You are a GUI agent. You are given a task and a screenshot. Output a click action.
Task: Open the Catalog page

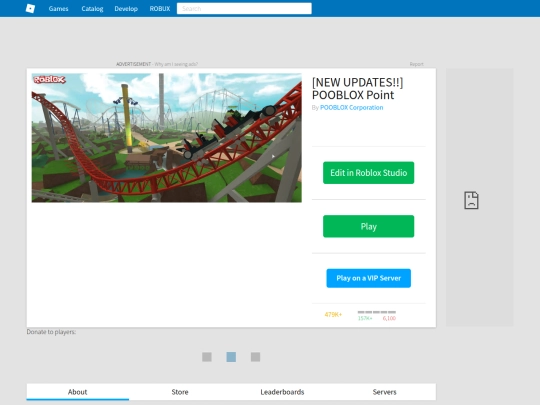pyautogui.click(x=92, y=9)
